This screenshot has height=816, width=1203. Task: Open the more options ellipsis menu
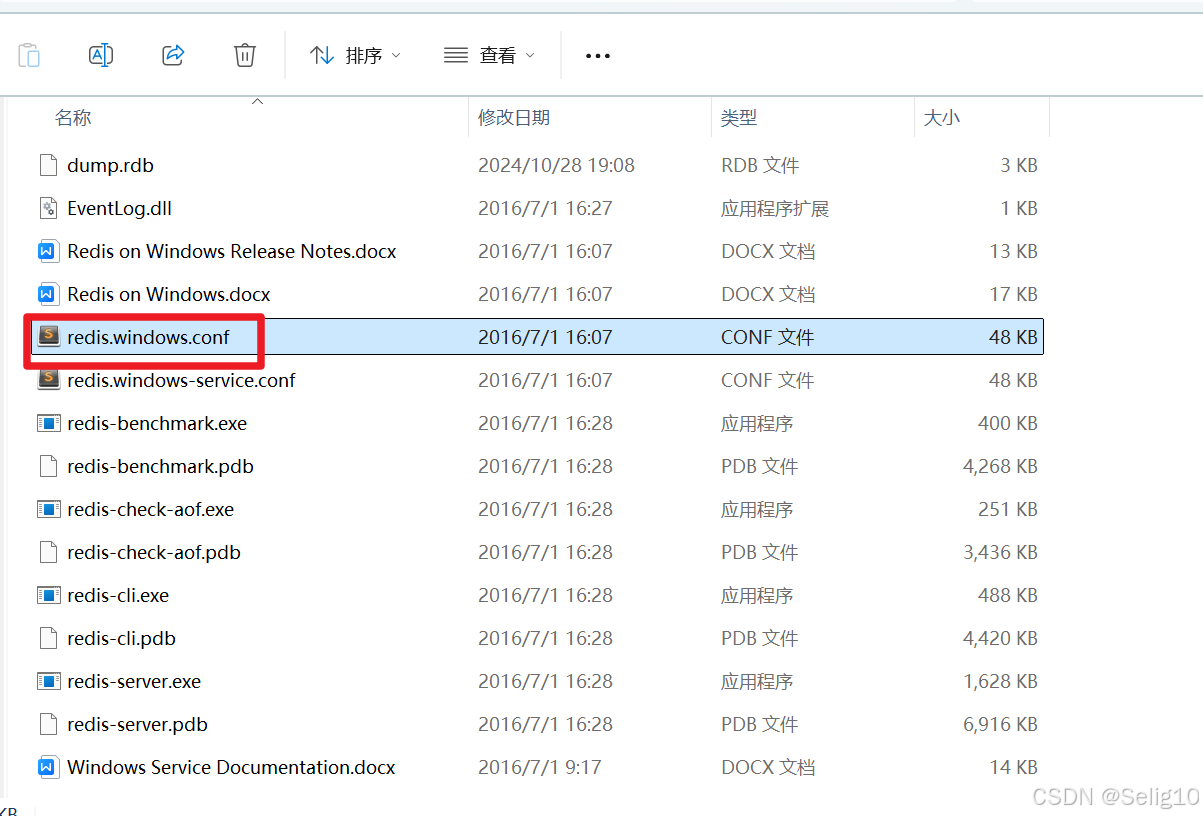[598, 56]
